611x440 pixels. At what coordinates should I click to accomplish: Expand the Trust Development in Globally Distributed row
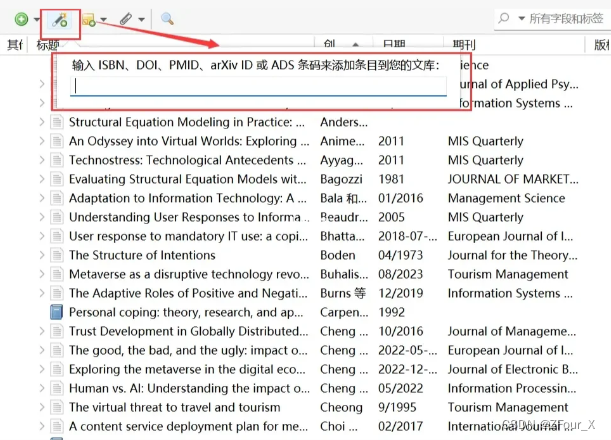[x=42, y=331]
